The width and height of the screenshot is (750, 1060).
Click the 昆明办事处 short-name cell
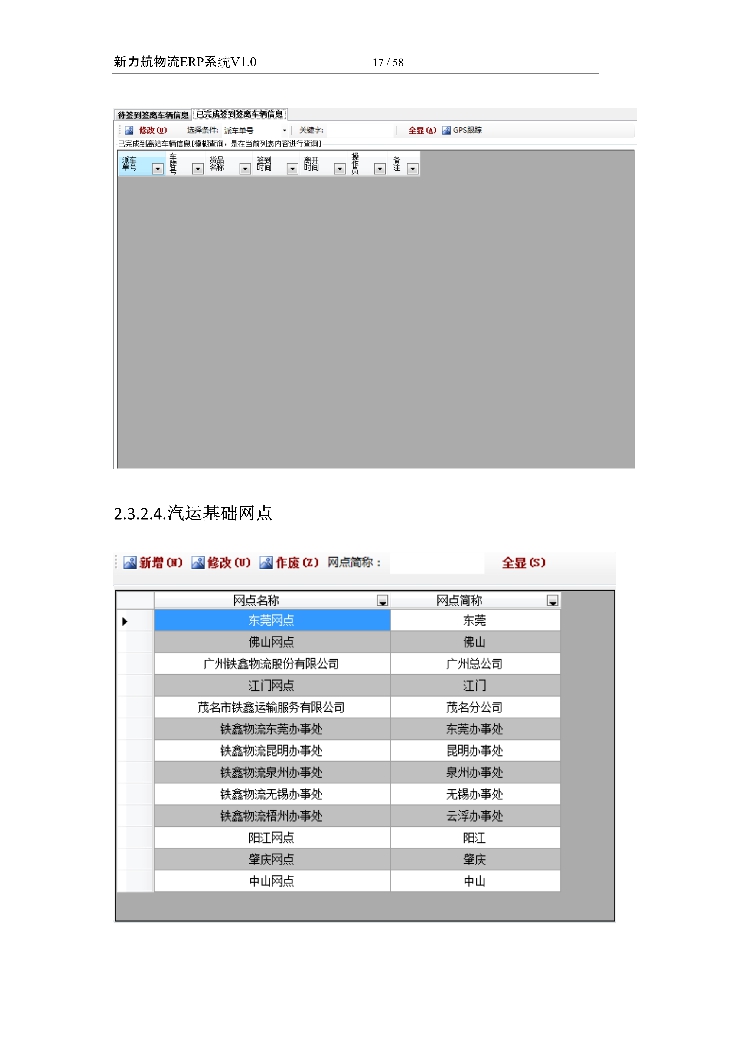(475, 750)
